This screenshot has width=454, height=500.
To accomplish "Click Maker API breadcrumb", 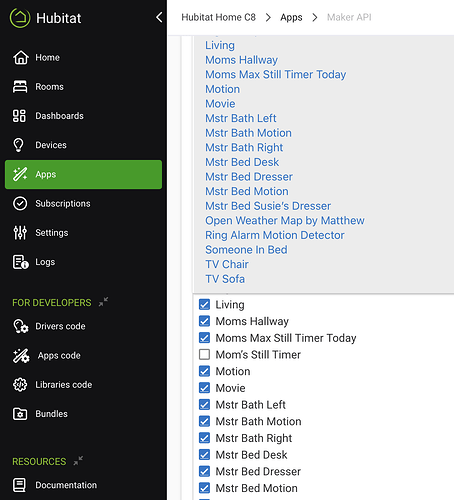I will click(x=349, y=17).
